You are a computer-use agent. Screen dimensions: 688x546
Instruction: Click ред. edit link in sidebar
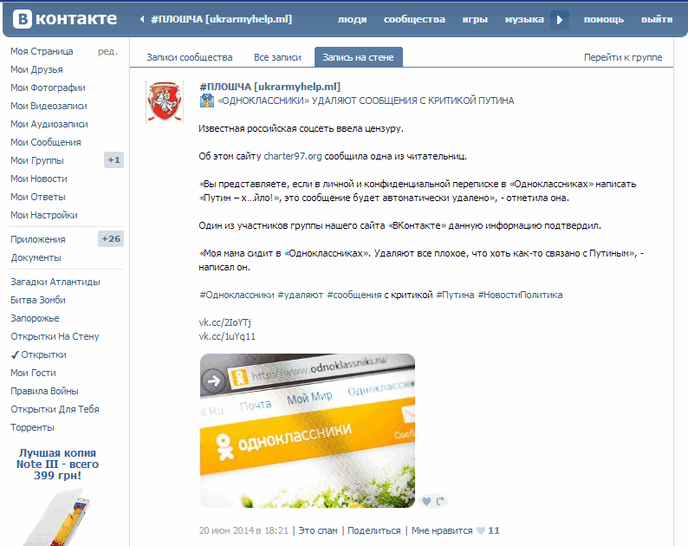tap(108, 51)
